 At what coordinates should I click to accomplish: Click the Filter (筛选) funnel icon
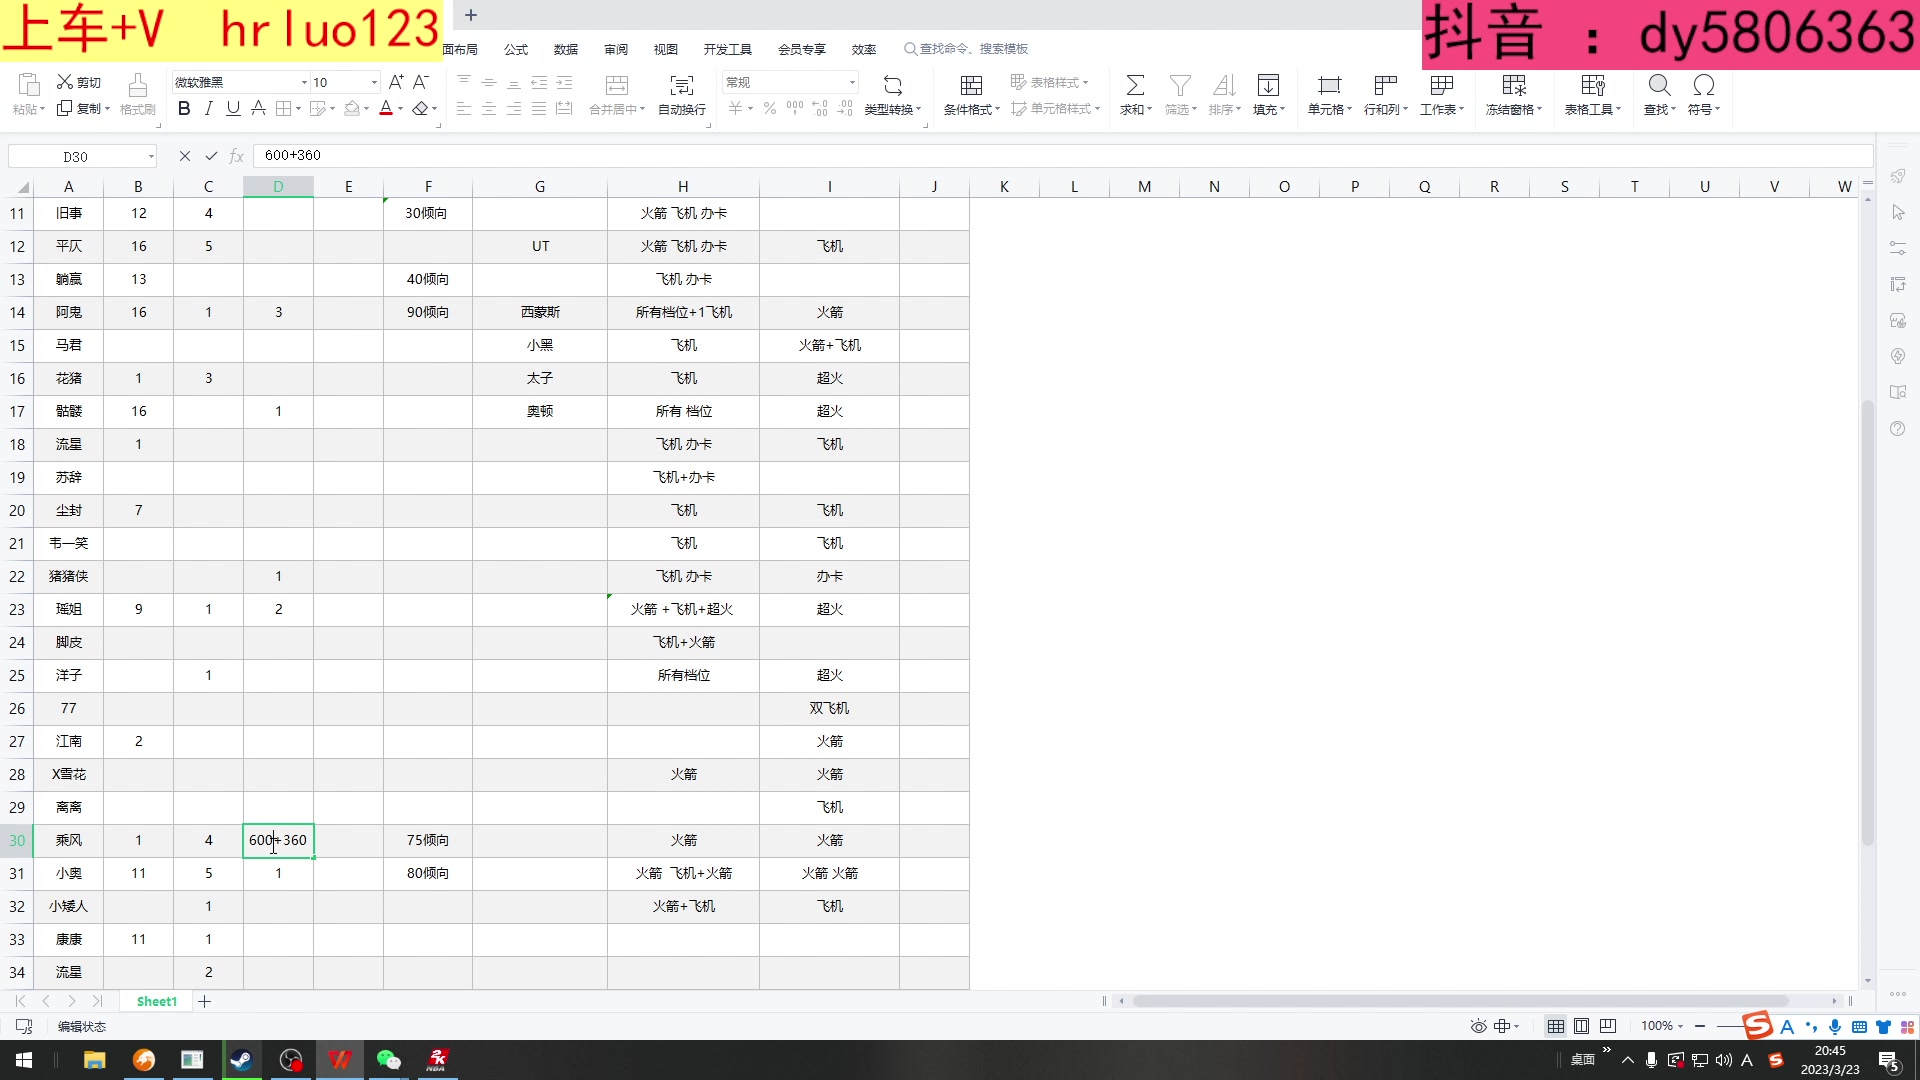(1180, 85)
